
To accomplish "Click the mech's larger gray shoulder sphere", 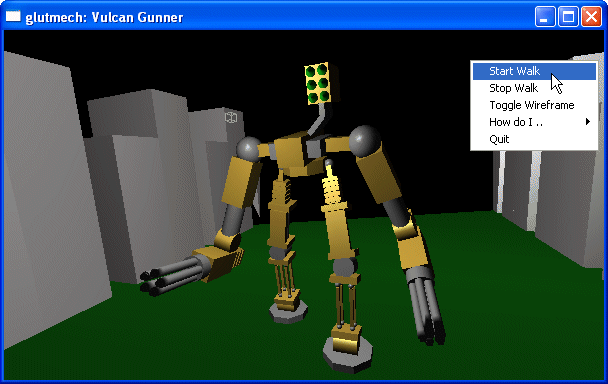I will [365, 141].
